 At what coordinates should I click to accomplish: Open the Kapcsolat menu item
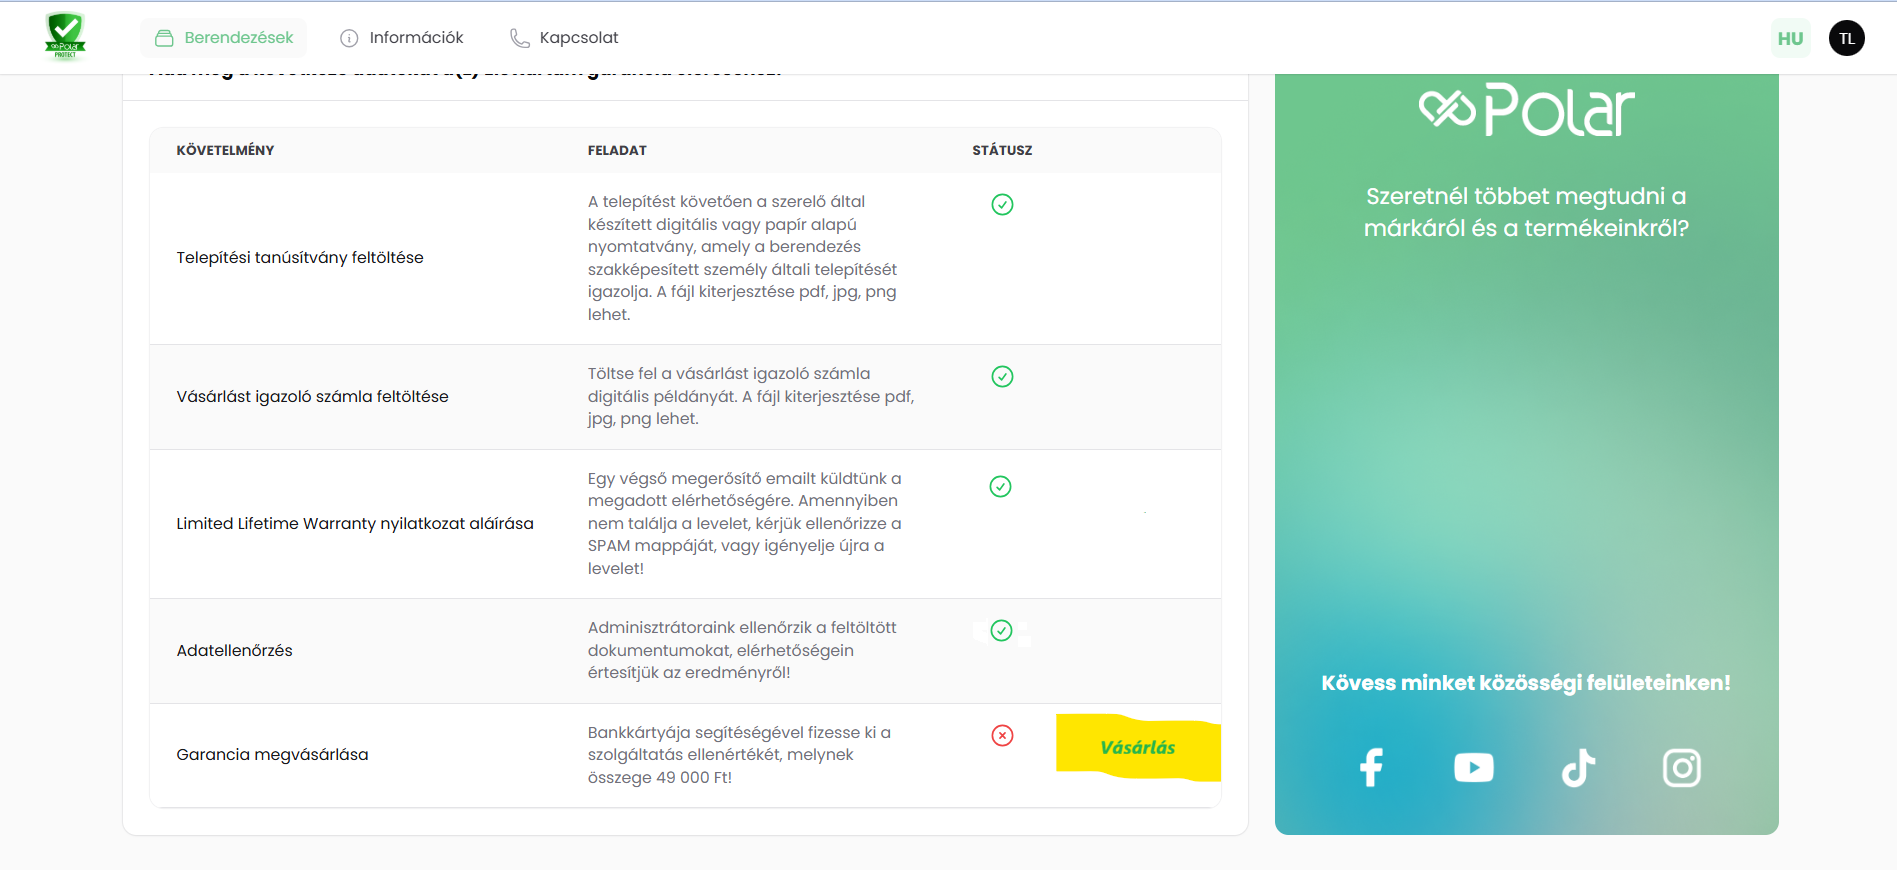tap(564, 38)
